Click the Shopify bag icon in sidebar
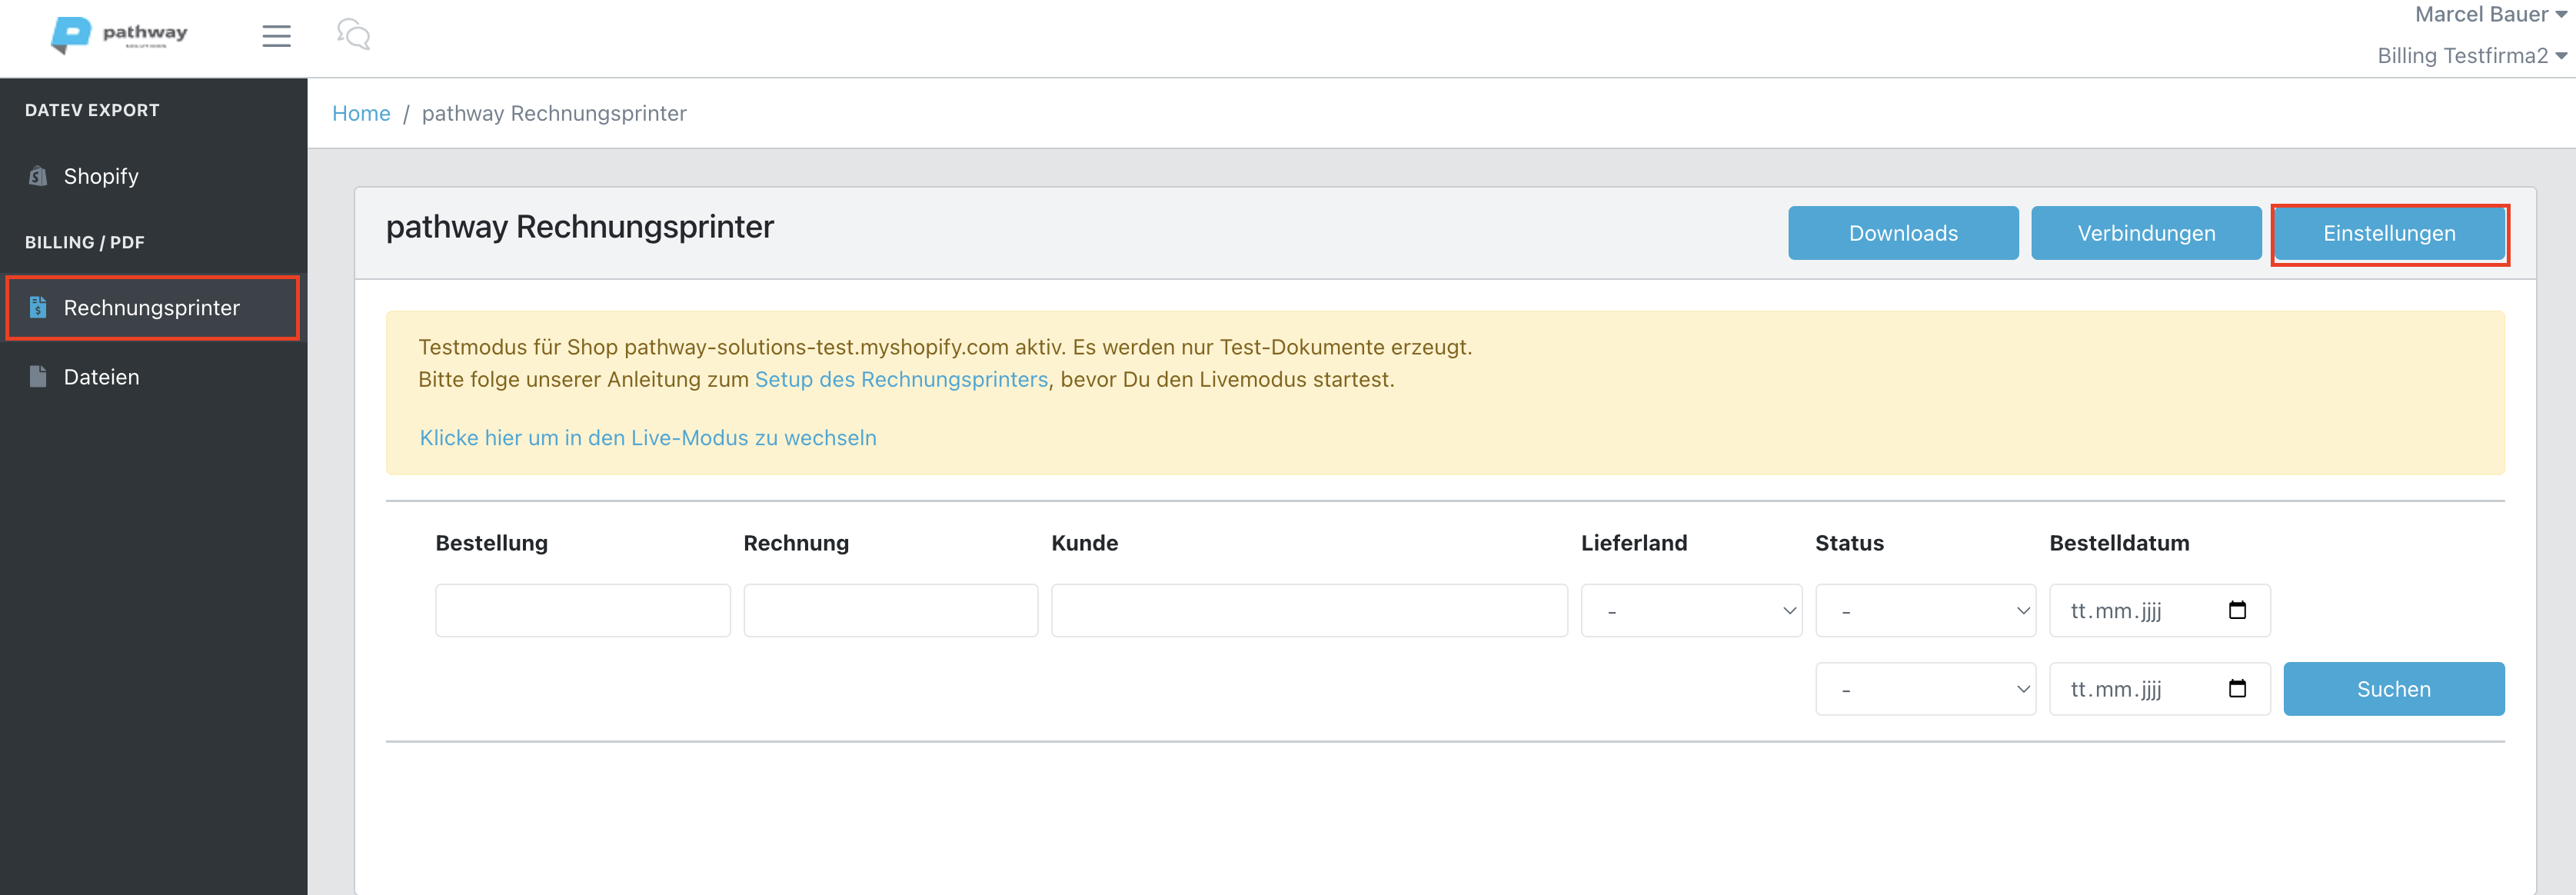The height and width of the screenshot is (895, 2576). coord(38,176)
